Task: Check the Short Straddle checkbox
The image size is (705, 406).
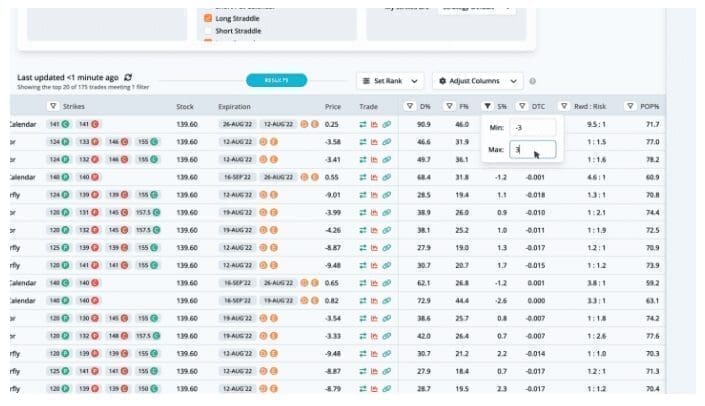Action: tap(208, 31)
